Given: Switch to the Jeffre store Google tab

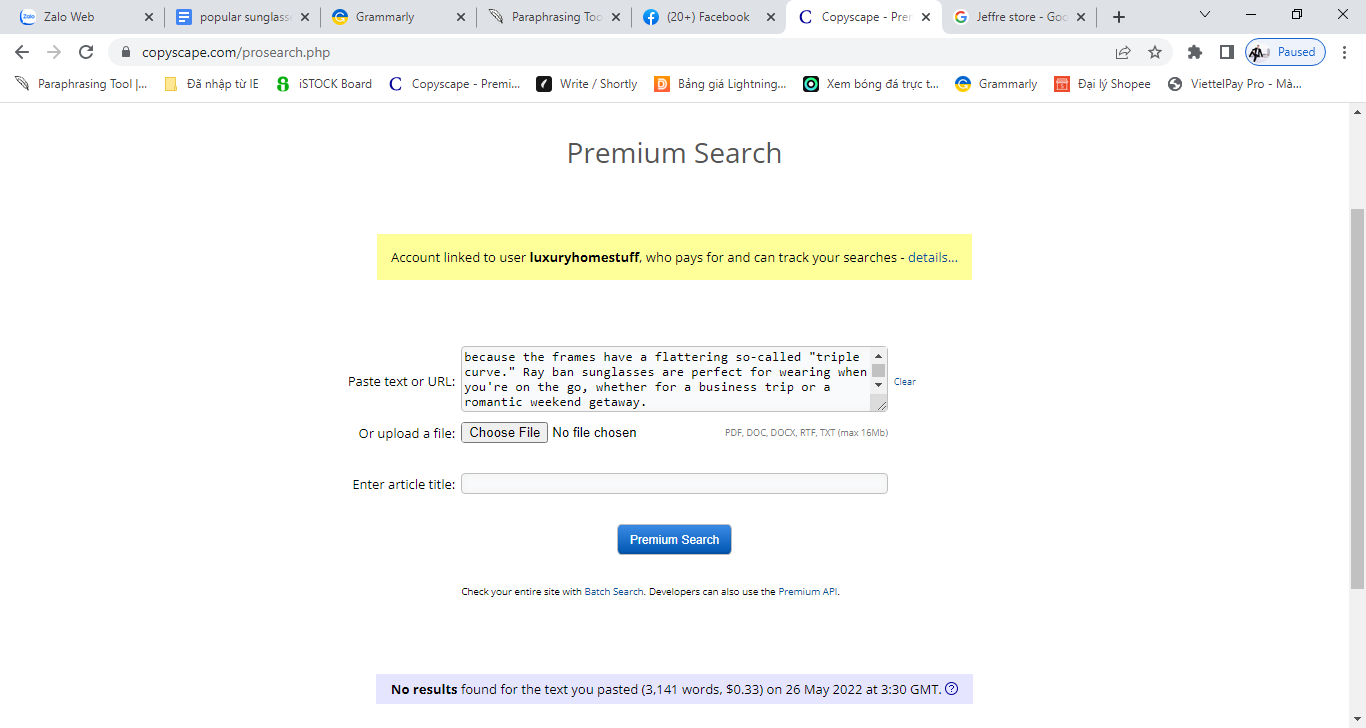Looking at the screenshot, I should pos(1020,17).
